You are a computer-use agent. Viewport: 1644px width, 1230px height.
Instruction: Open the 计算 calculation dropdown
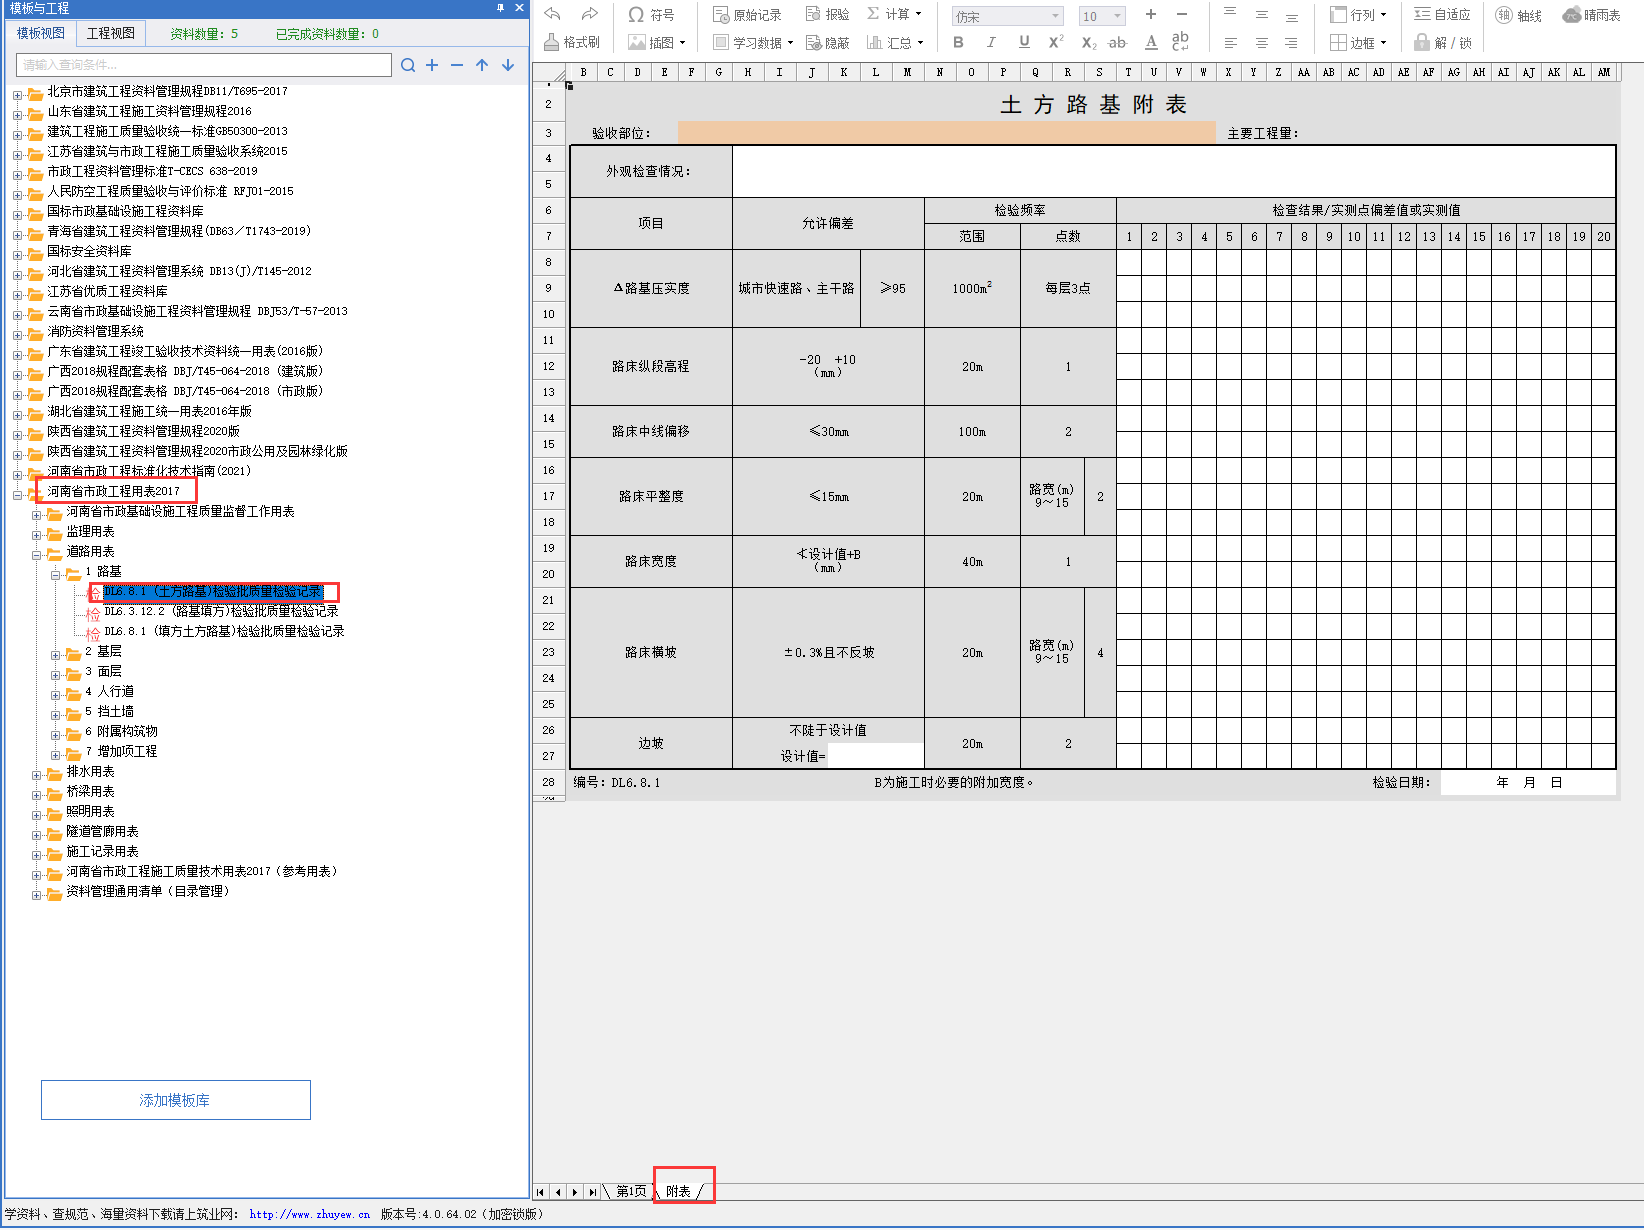(894, 14)
